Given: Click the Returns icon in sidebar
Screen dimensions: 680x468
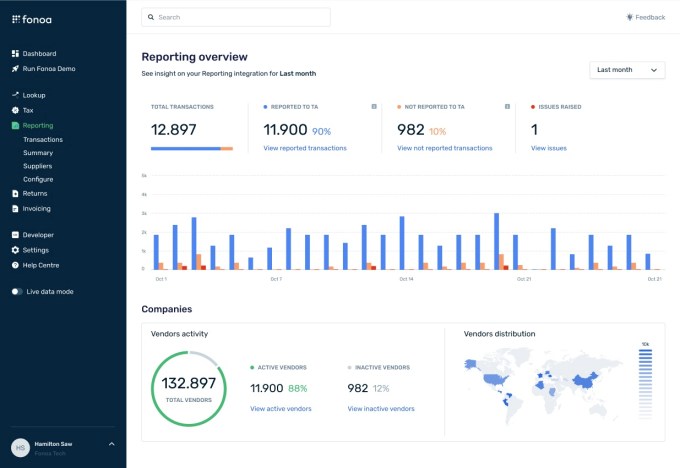Looking at the screenshot, I should [x=15, y=194].
